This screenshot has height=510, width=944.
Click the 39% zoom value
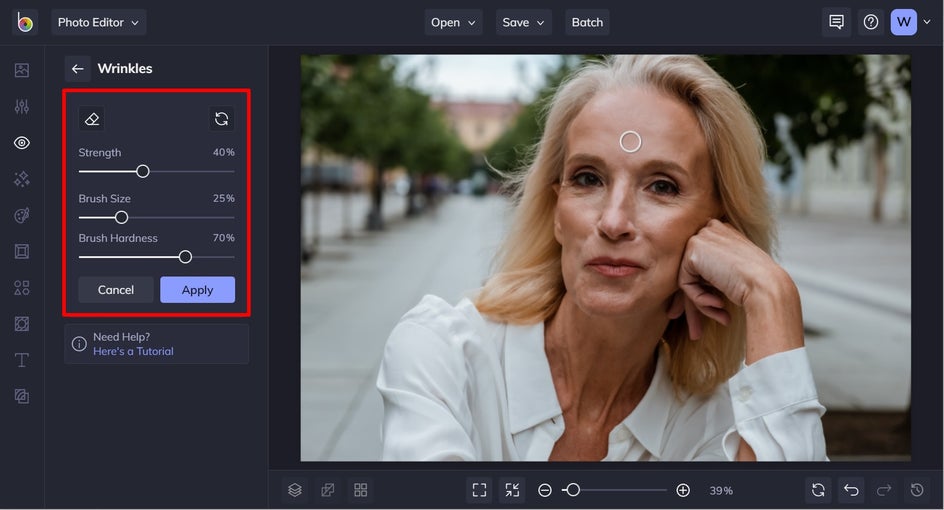point(721,491)
